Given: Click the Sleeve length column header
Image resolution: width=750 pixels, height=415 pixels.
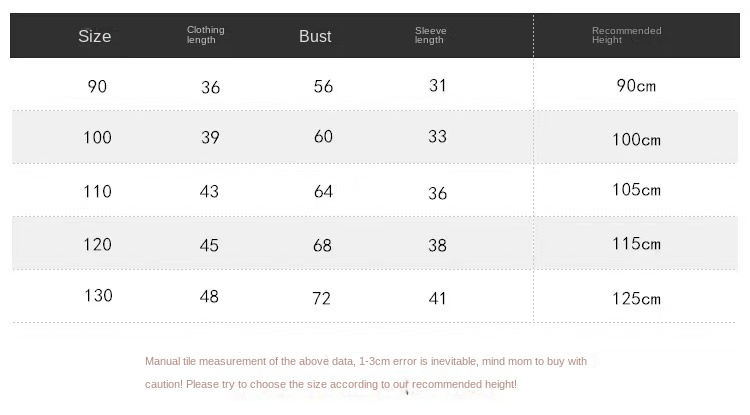Looking at the screenshot, I should pos(430,35).
